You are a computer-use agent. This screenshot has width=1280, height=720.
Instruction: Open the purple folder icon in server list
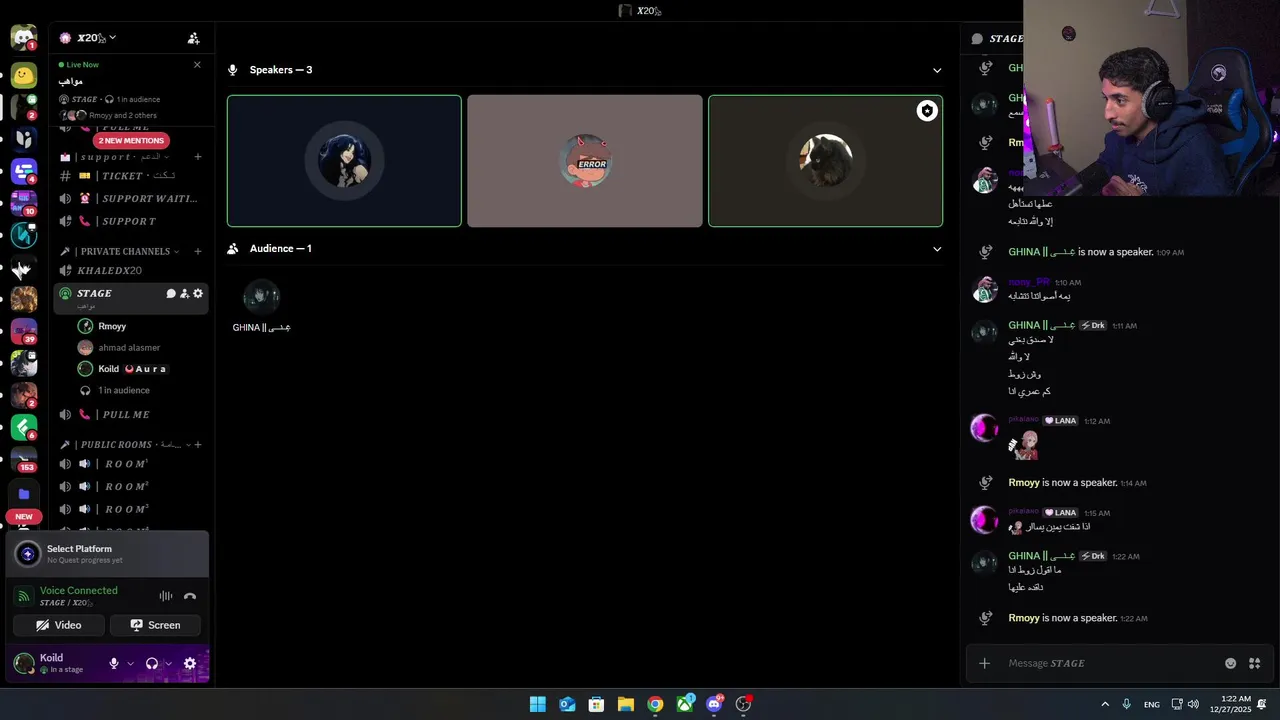point(24,494)
